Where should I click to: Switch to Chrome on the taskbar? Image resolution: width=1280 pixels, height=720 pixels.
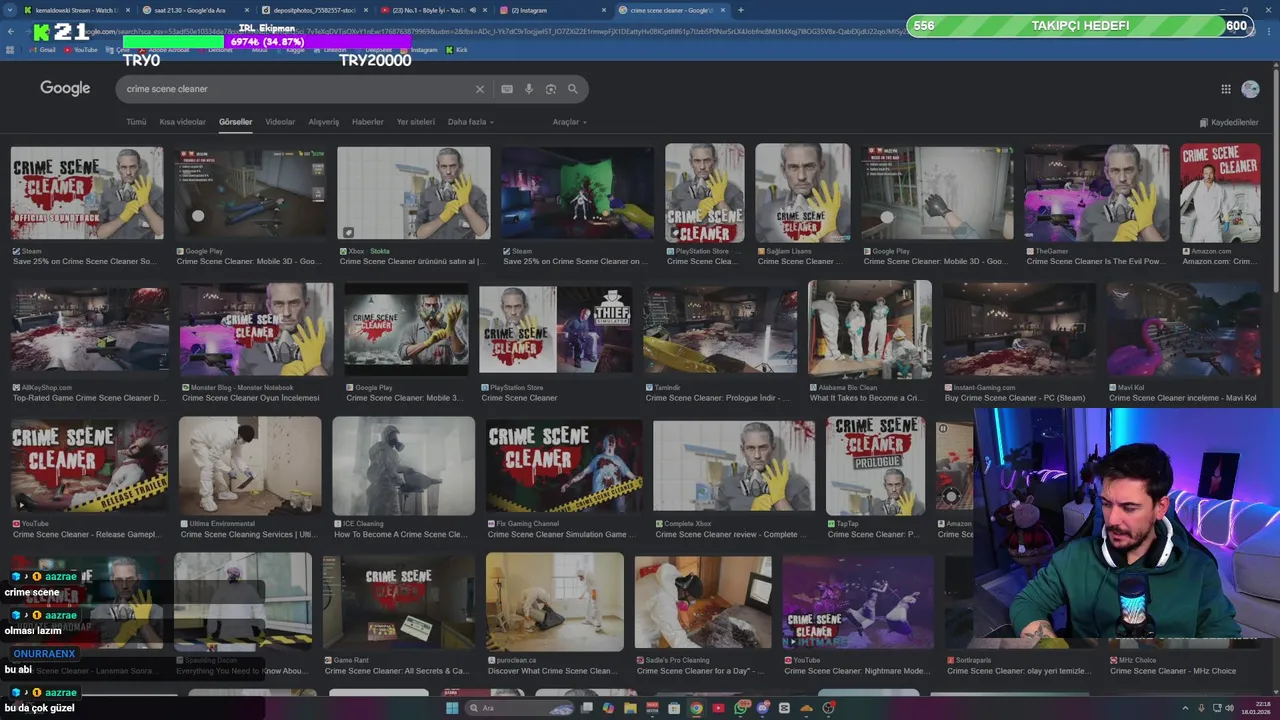[696, 708]
